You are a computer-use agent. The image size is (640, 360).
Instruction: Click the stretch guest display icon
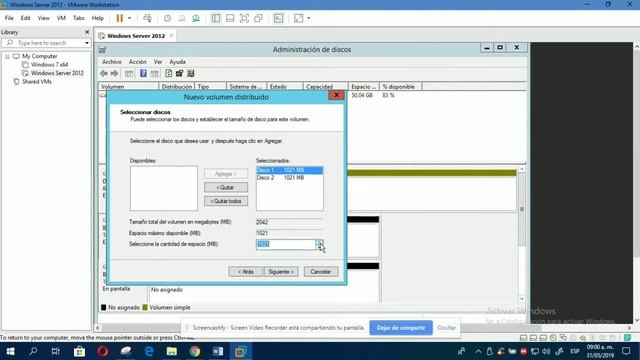click(299, 18)
